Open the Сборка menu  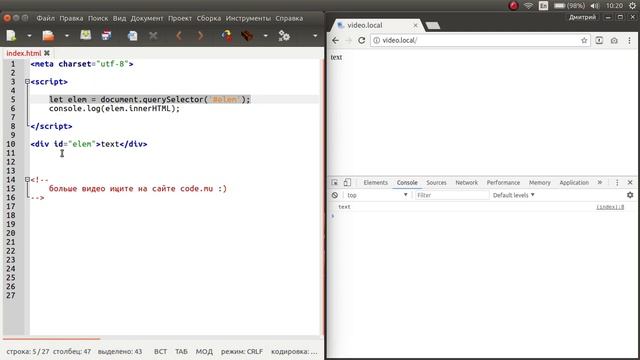click(x=209, y=18)
